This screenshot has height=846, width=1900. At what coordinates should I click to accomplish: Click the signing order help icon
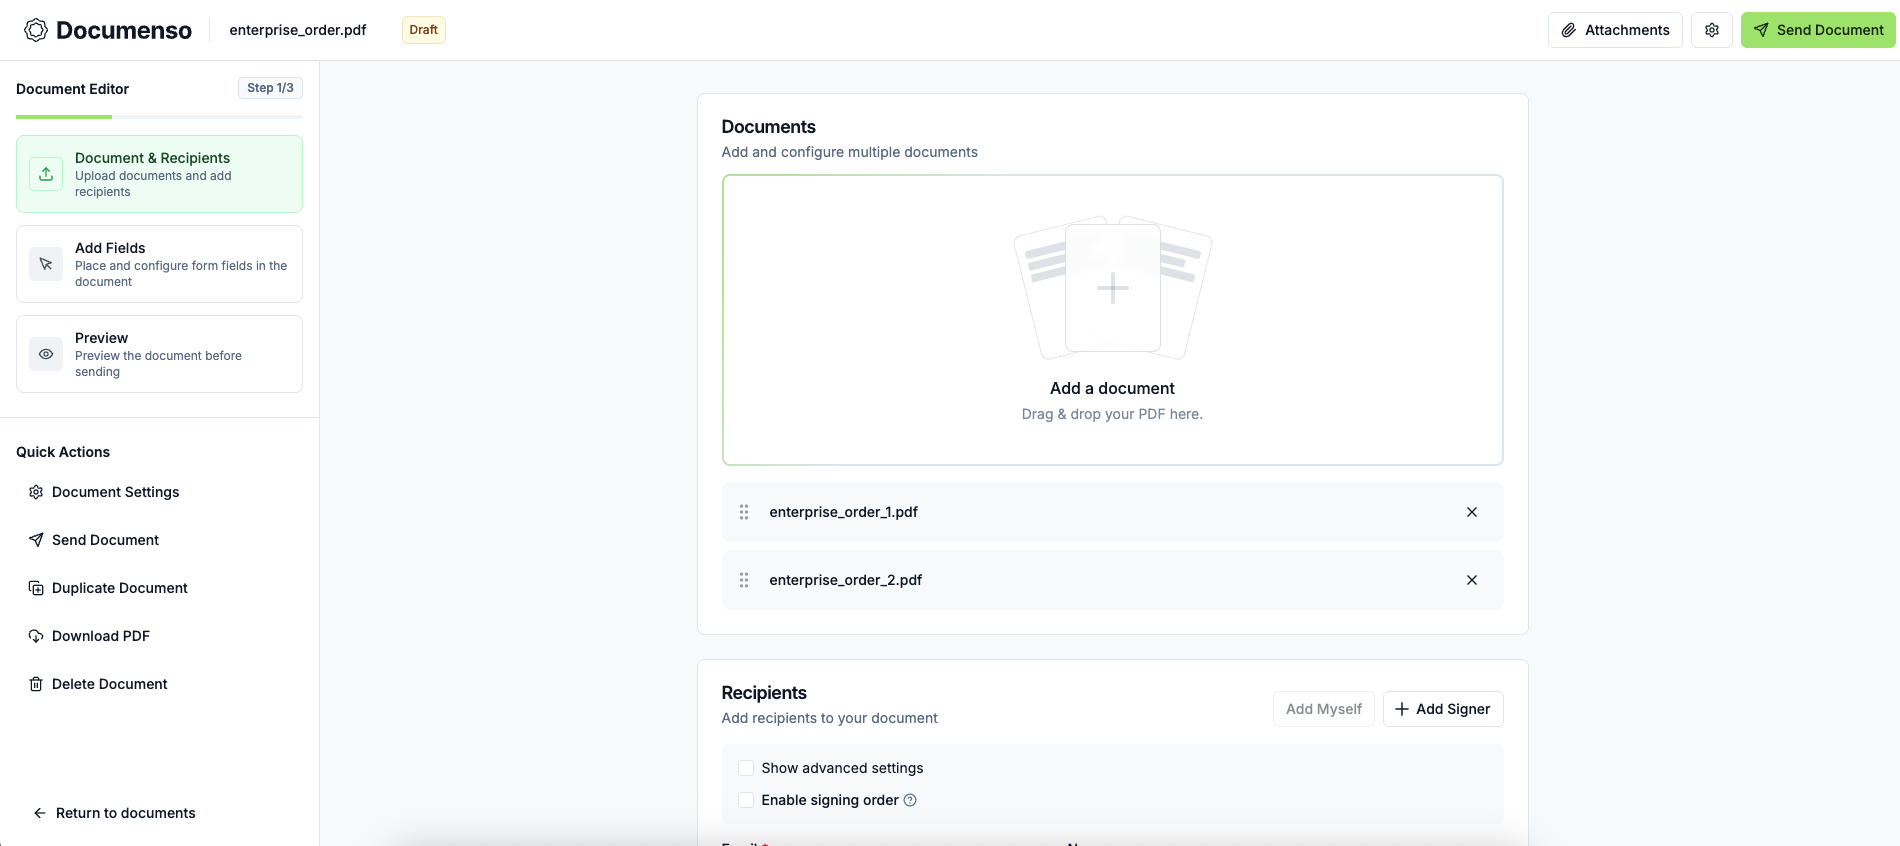910,800
